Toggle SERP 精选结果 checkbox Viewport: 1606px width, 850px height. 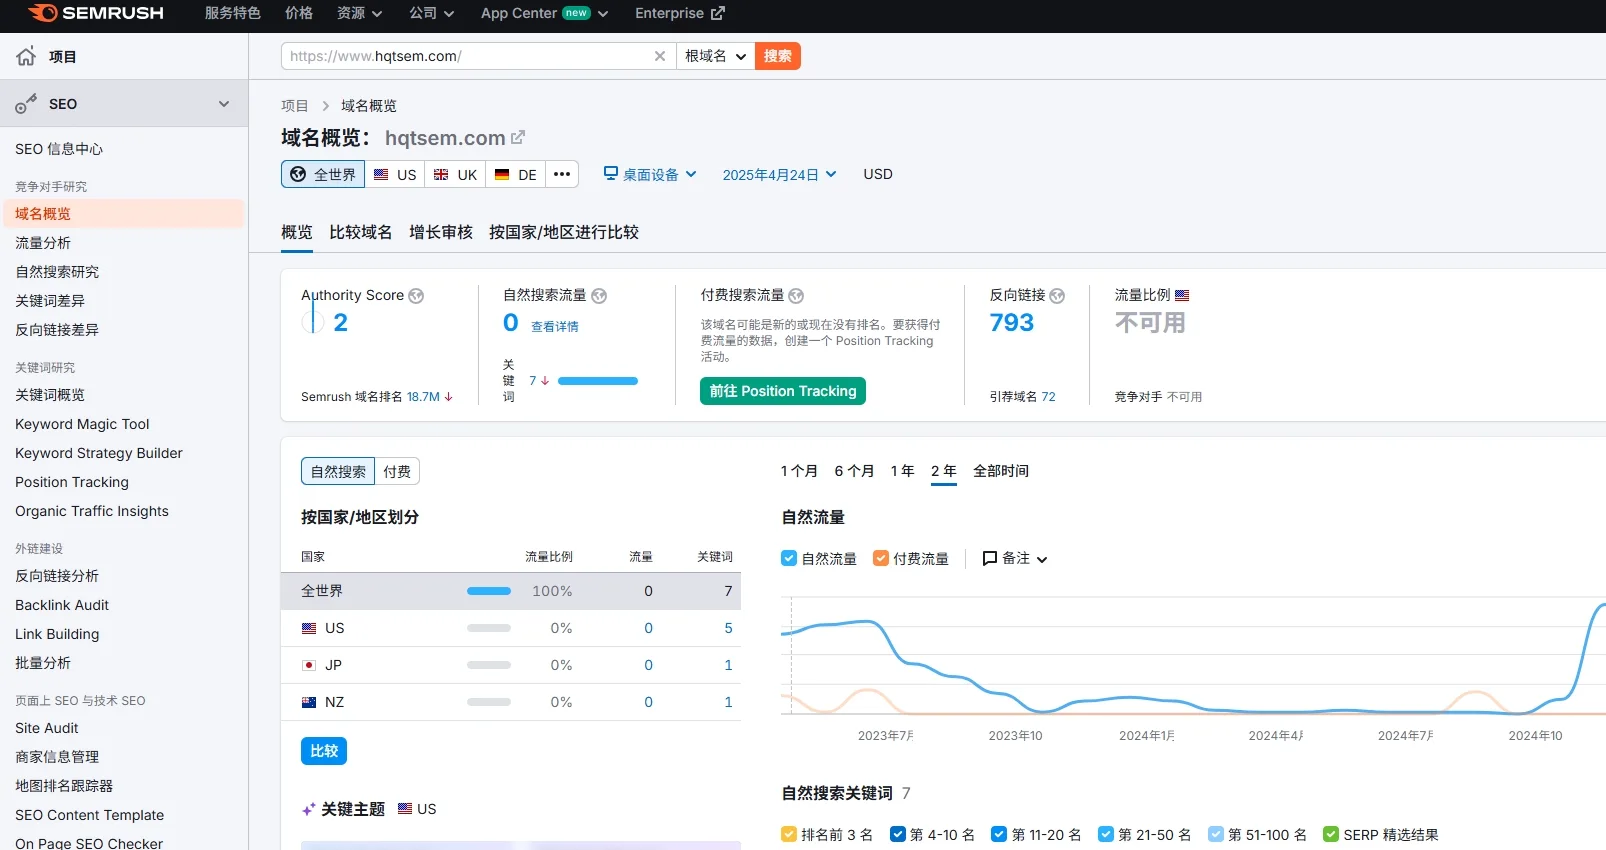(1331, 834)
